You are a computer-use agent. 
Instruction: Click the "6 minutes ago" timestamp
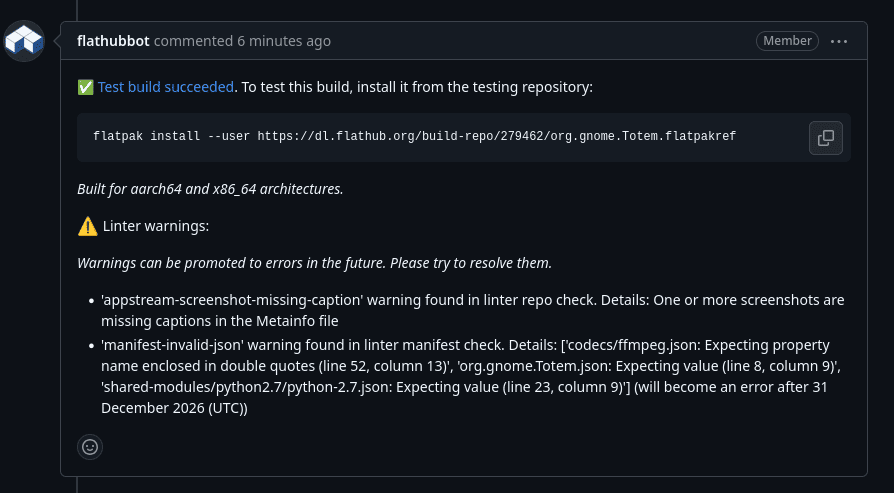coord(283,41)
